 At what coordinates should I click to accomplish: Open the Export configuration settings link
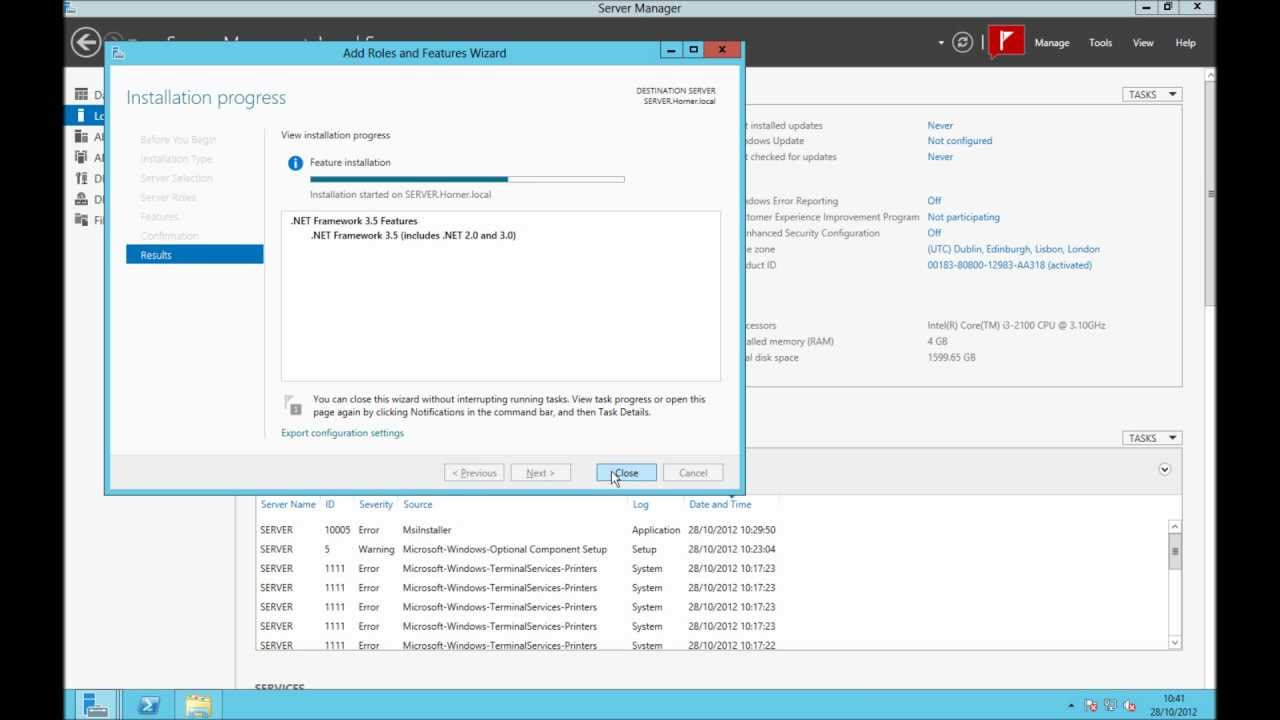click(342, 433)
